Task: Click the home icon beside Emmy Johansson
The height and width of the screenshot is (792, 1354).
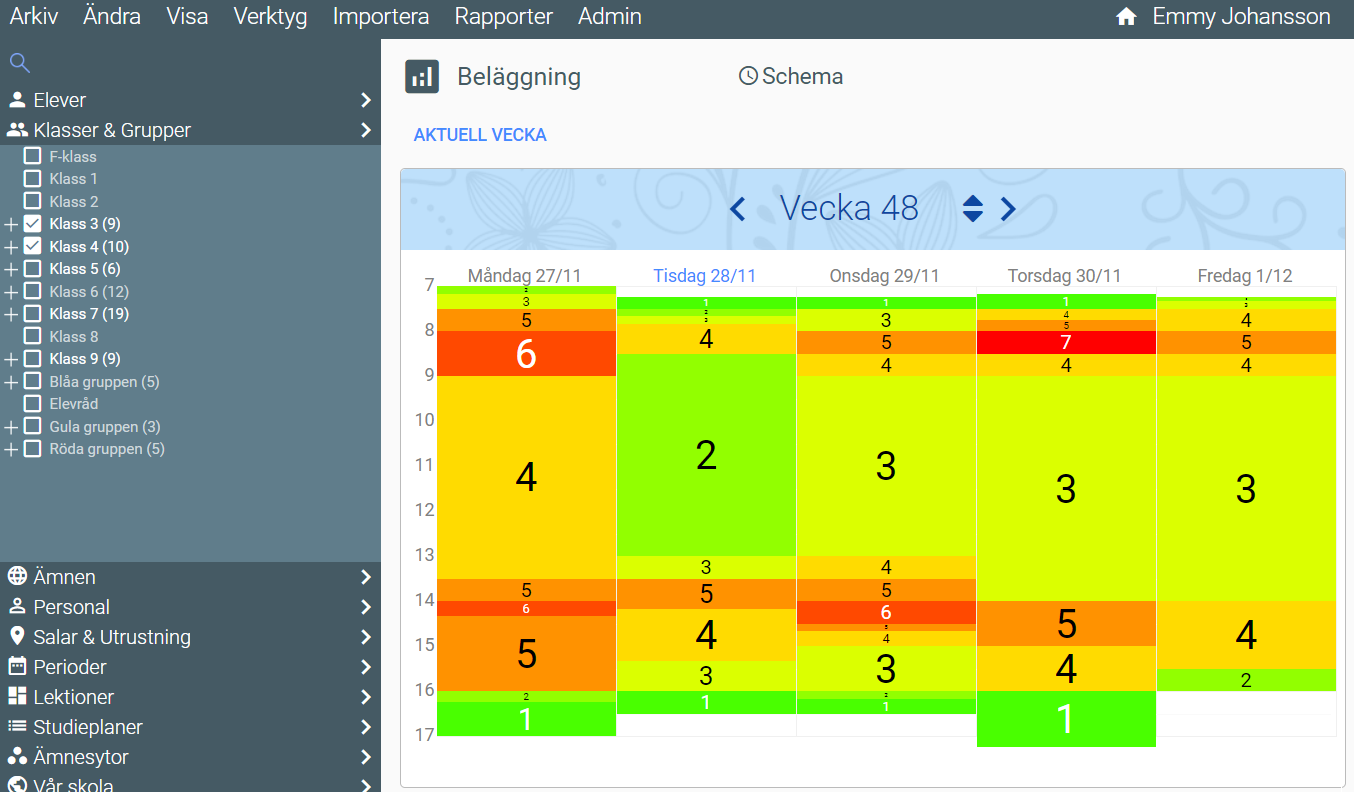Action: coord(1126,17)
